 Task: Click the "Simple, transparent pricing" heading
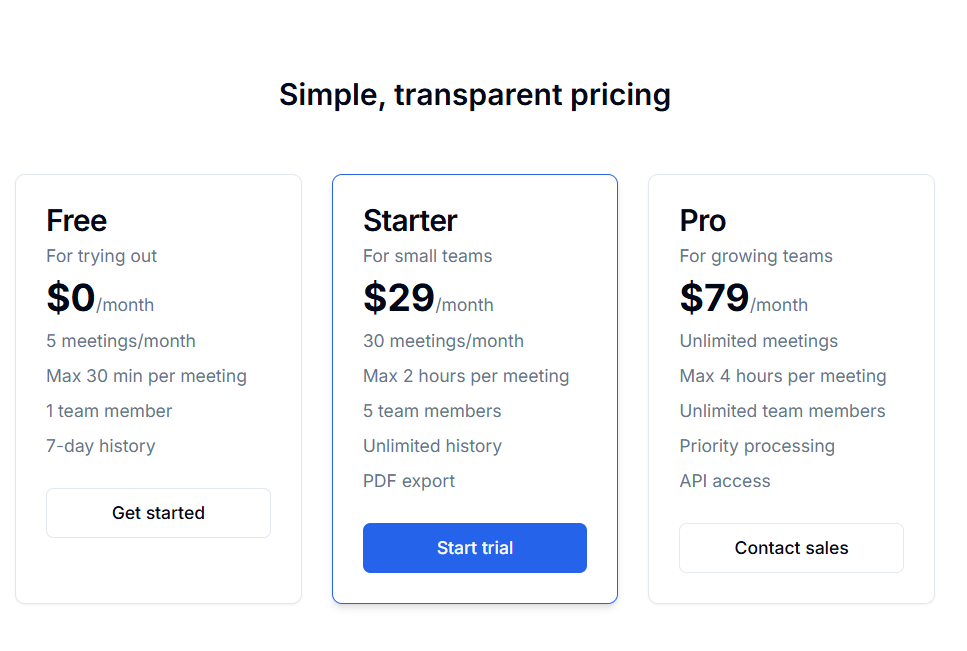[x=475, y=95]
